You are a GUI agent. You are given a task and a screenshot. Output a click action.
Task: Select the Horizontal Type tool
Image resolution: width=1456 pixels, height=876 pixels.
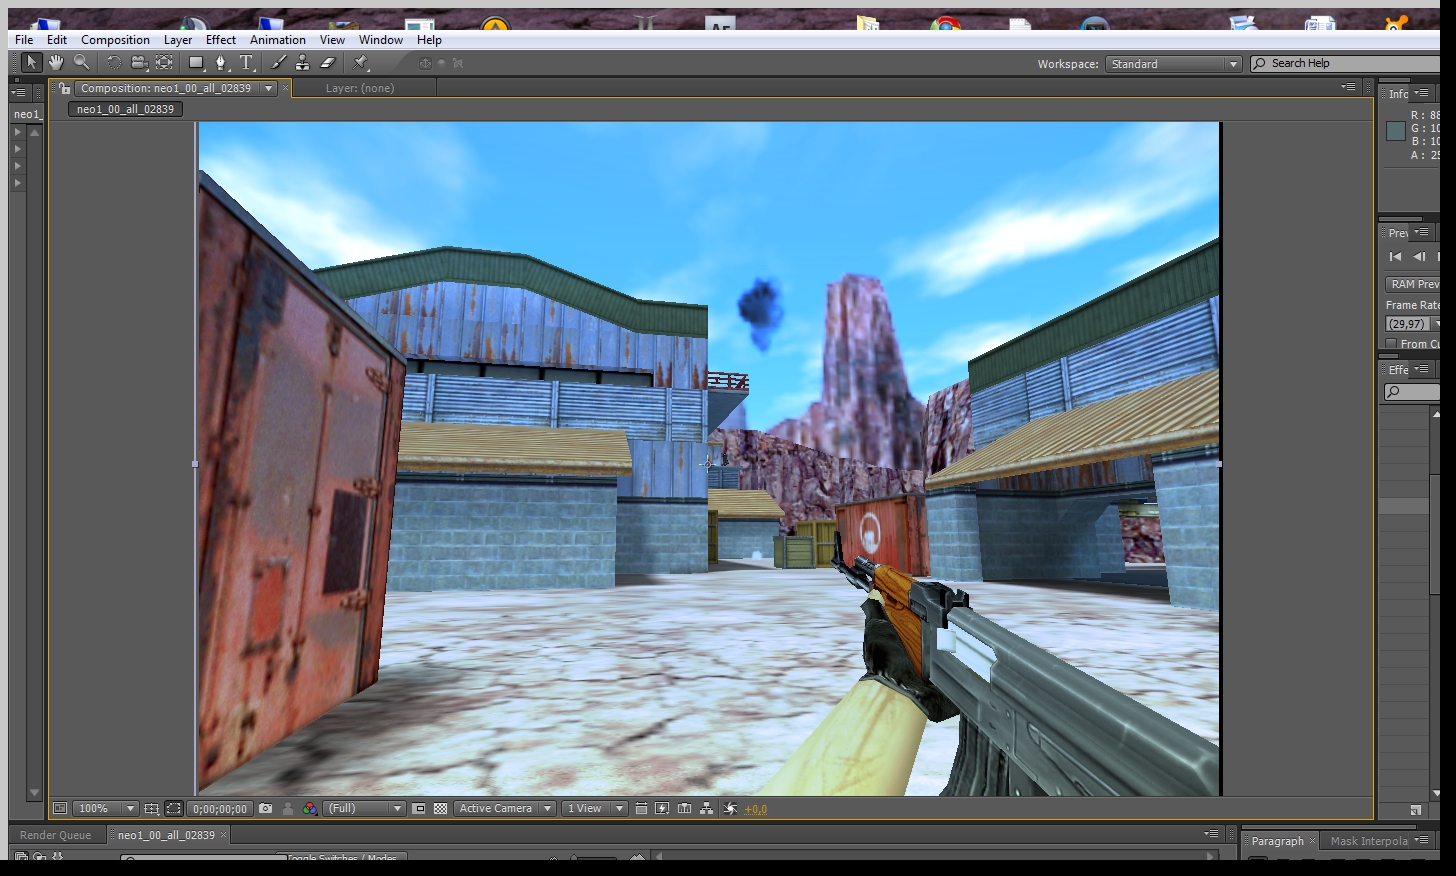point(247,63)
